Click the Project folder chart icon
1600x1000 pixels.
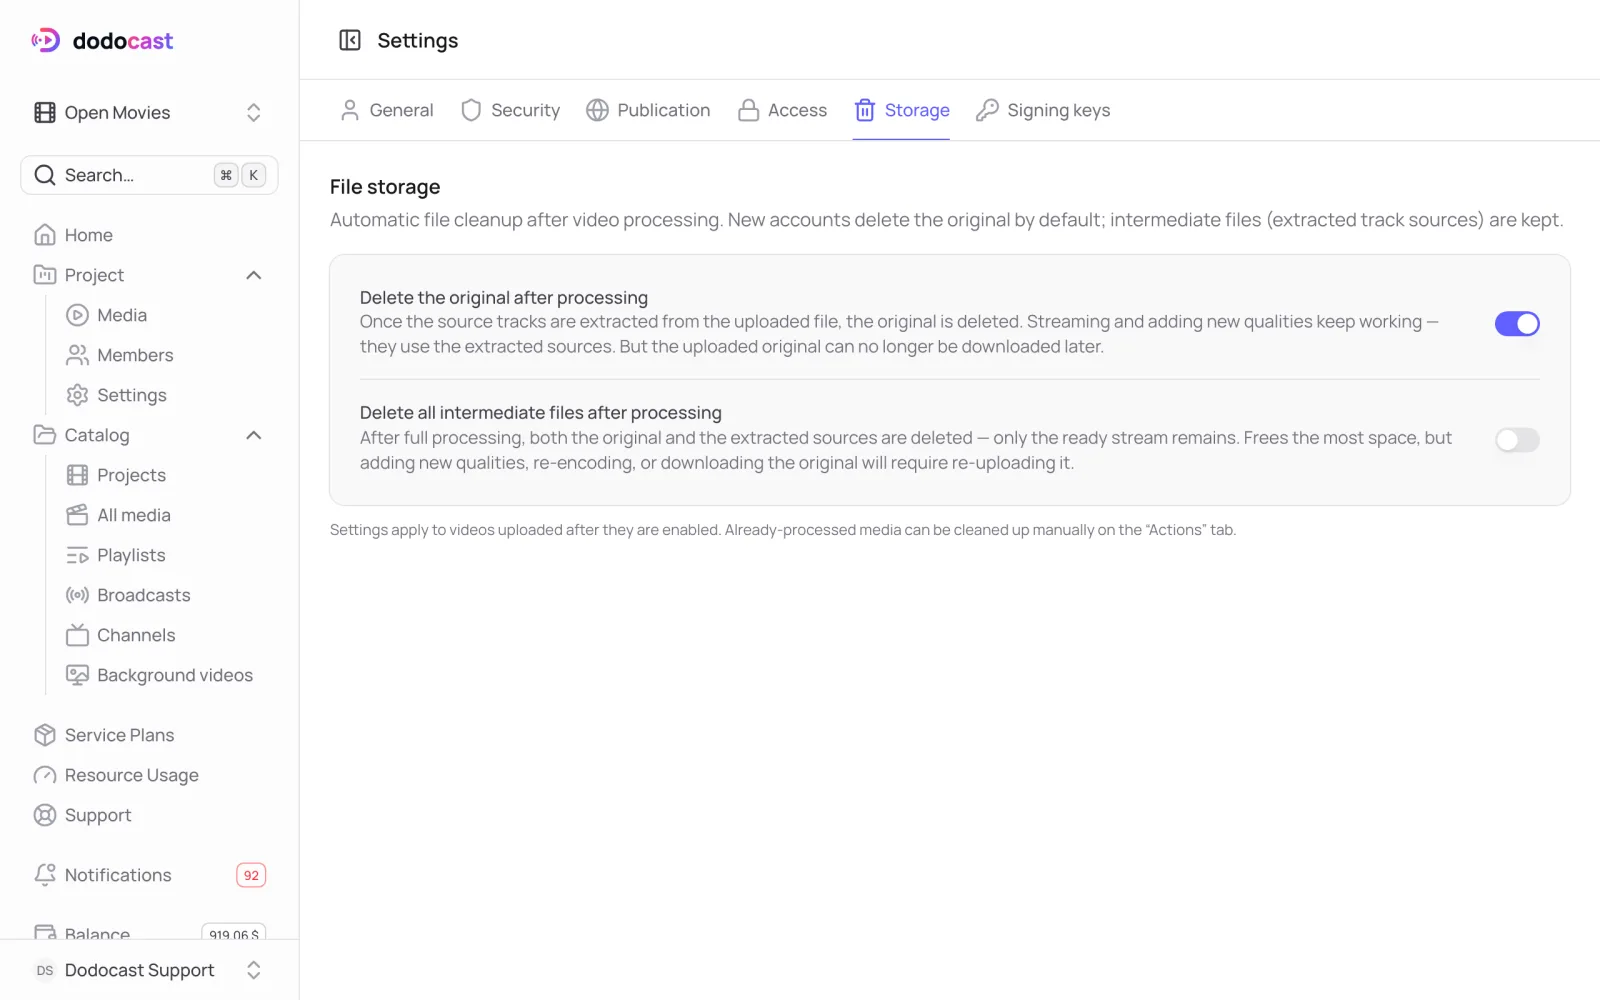45,275
